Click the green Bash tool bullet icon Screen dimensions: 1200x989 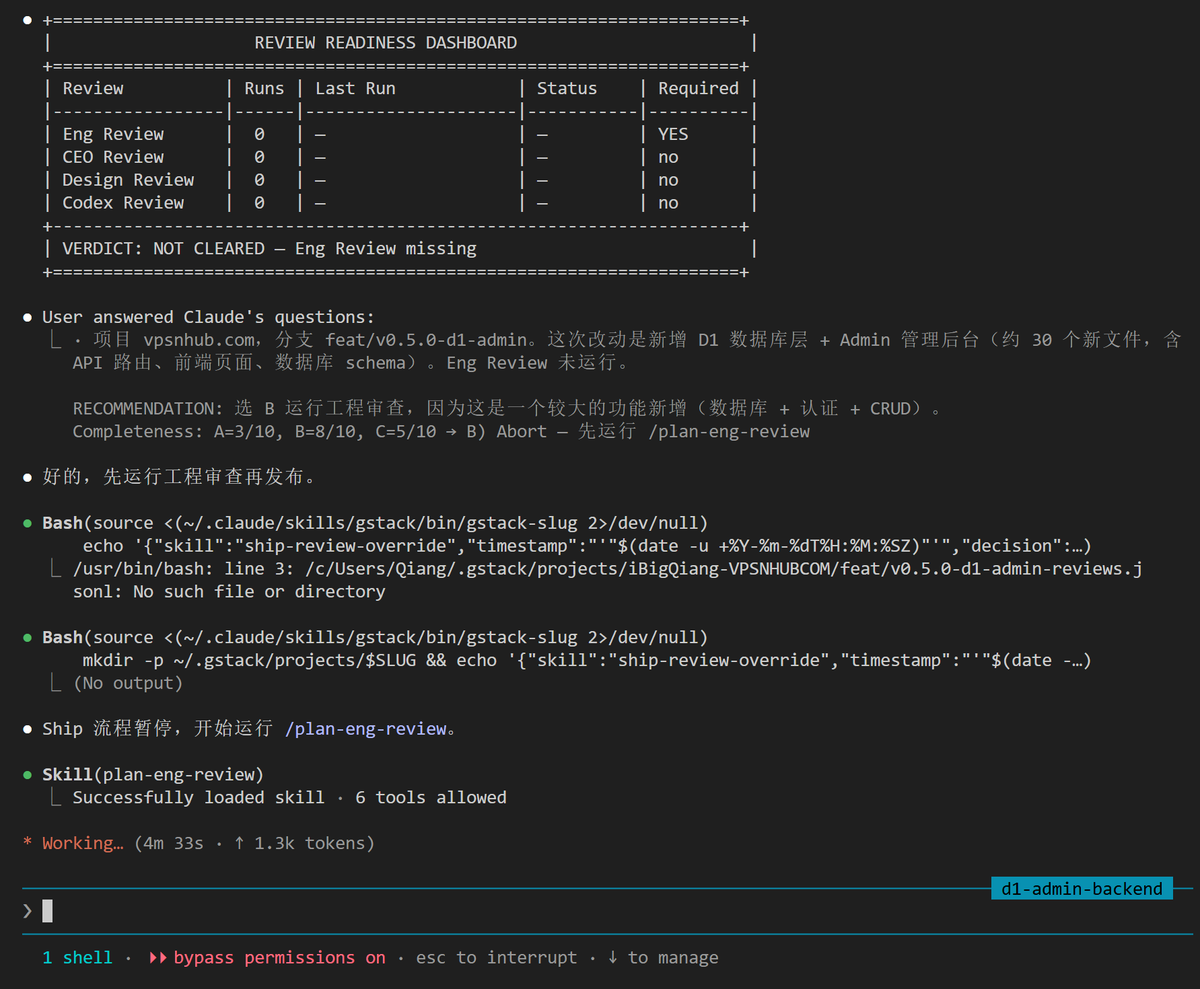click(x=28, y=522)
